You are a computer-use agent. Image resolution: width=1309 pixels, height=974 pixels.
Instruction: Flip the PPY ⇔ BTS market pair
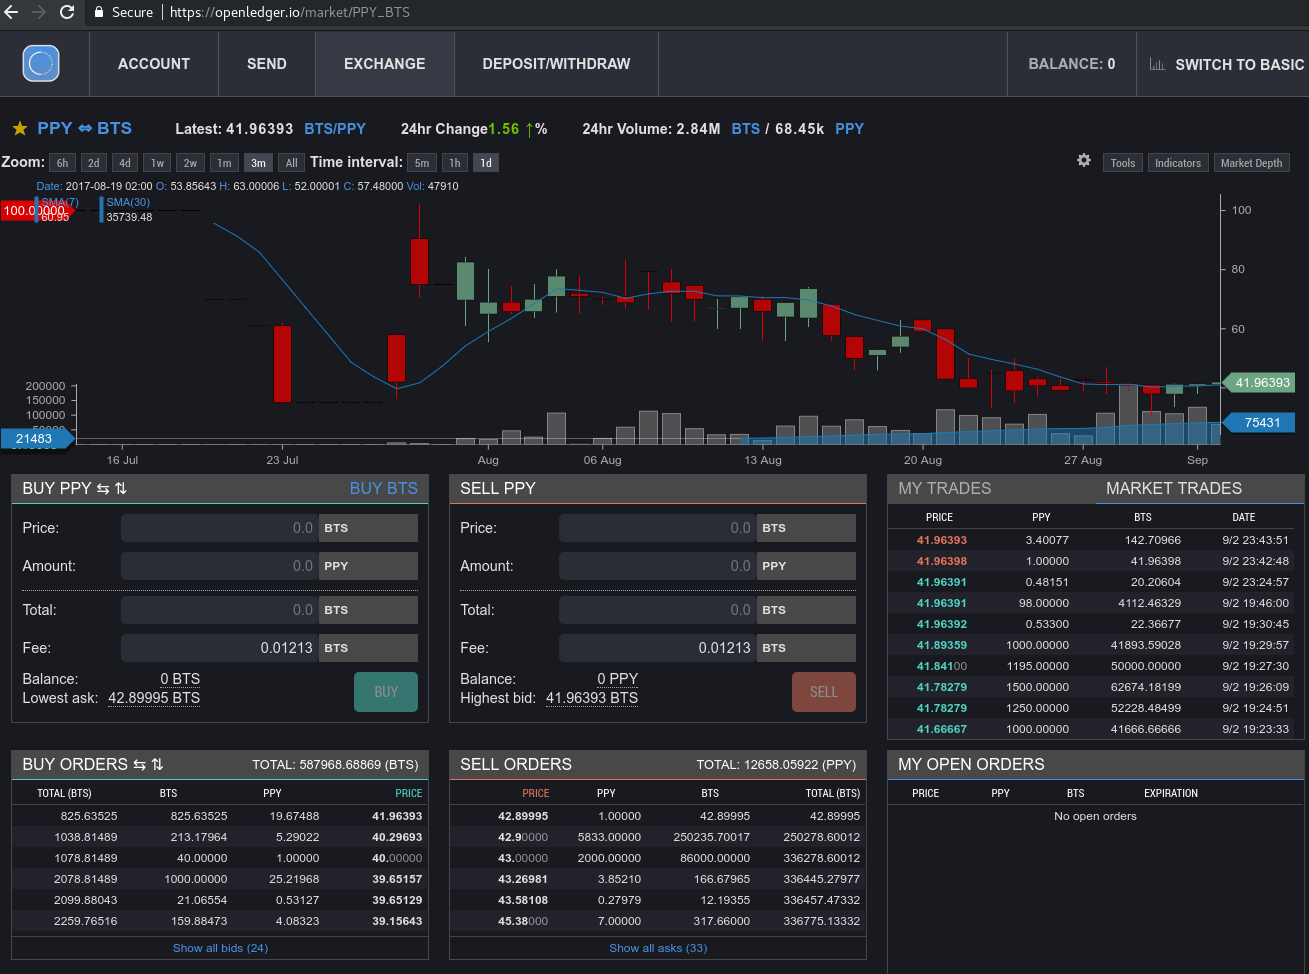point(85,128)
